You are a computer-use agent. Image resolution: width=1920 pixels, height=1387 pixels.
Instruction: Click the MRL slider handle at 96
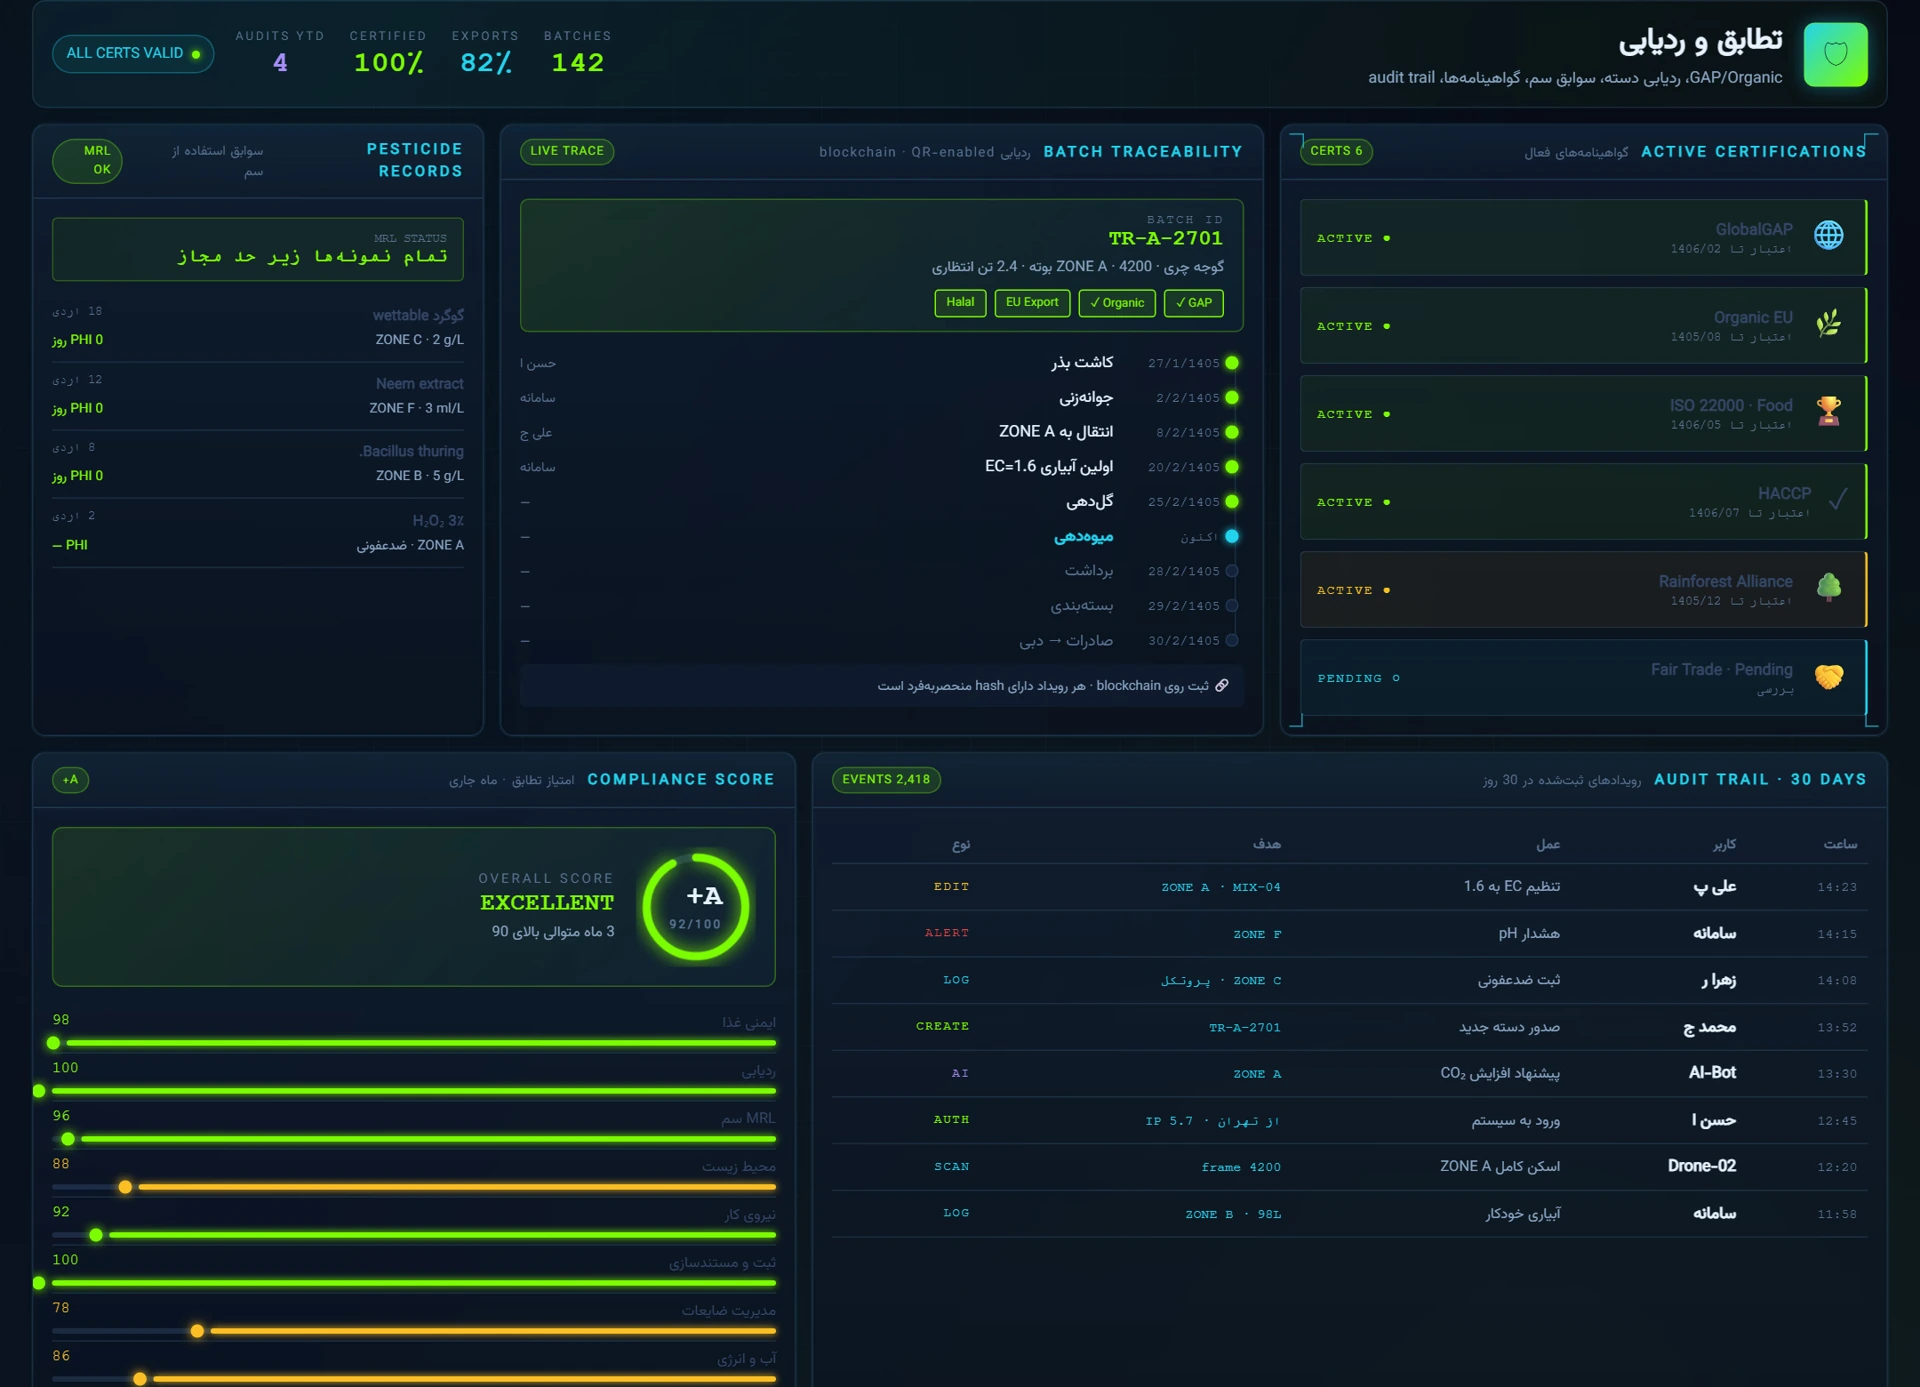click(x=68, y=1139)
